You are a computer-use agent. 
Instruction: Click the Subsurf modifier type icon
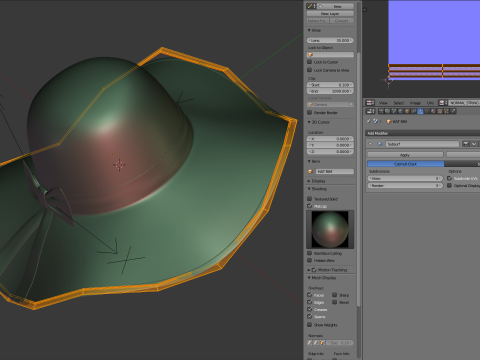(x=380, y=144)
